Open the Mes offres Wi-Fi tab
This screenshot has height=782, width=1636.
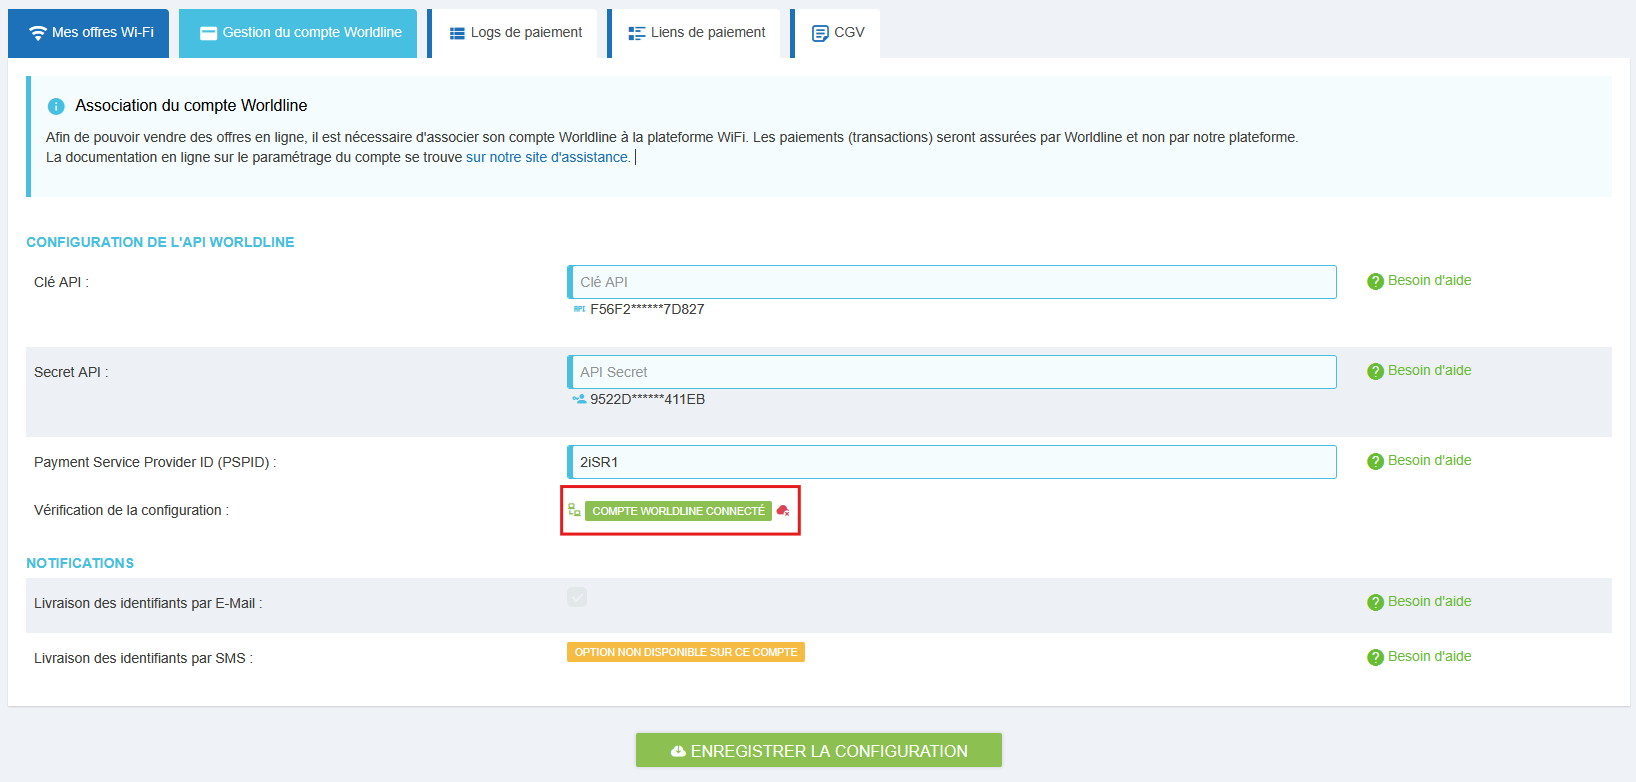coord(89,33)
